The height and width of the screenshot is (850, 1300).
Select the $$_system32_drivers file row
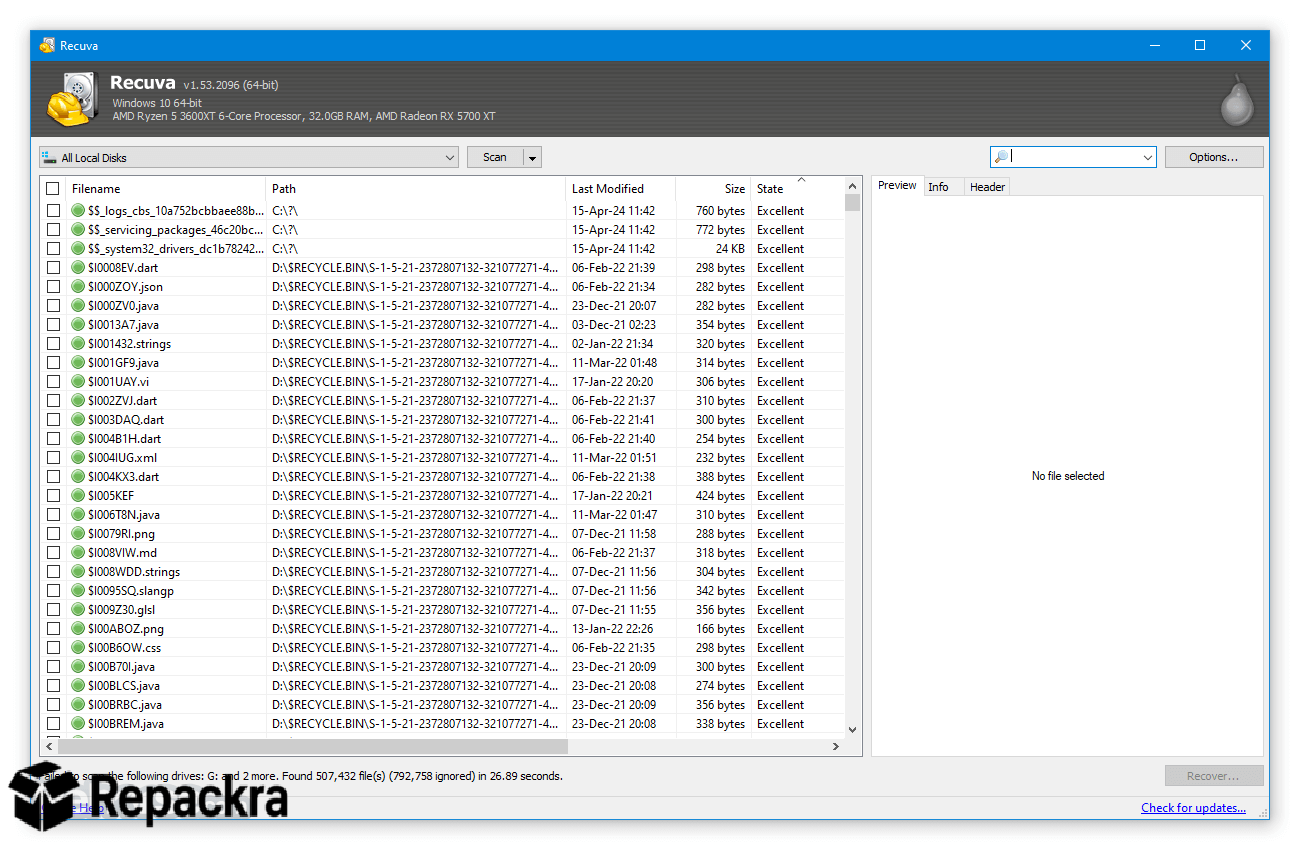pos(442,249)
